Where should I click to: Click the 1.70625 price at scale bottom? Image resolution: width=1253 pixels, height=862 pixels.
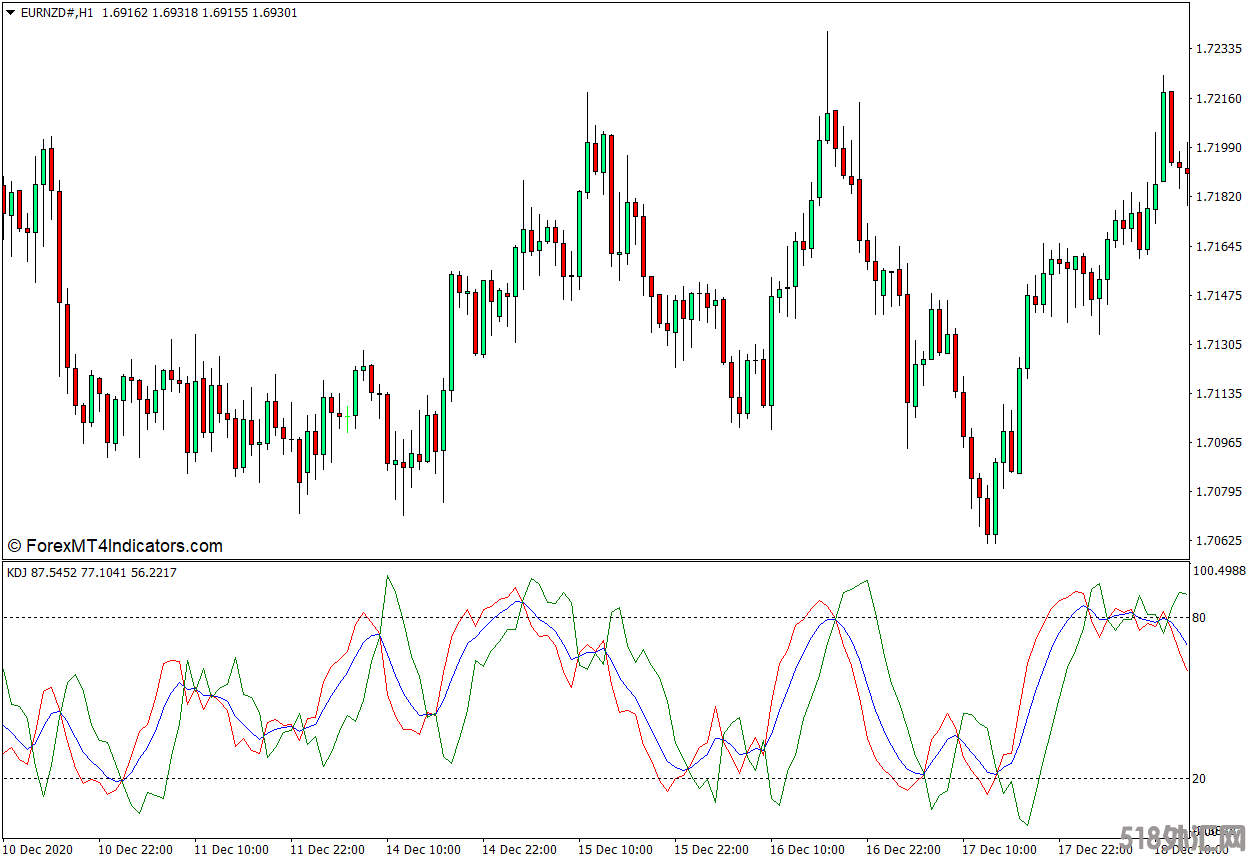pos(1217,541)
